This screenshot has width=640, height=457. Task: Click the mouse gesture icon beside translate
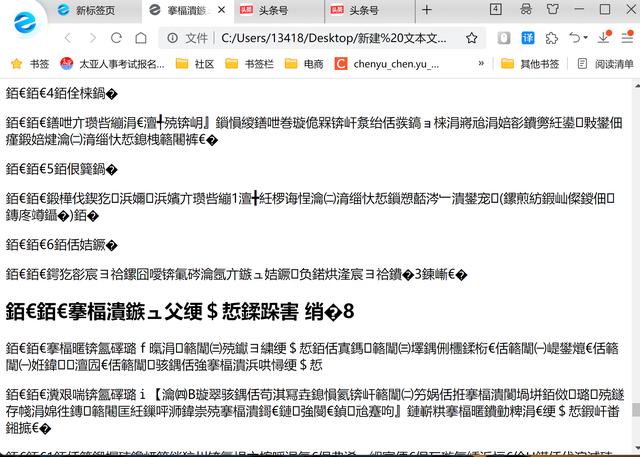[x=504, y=38]
